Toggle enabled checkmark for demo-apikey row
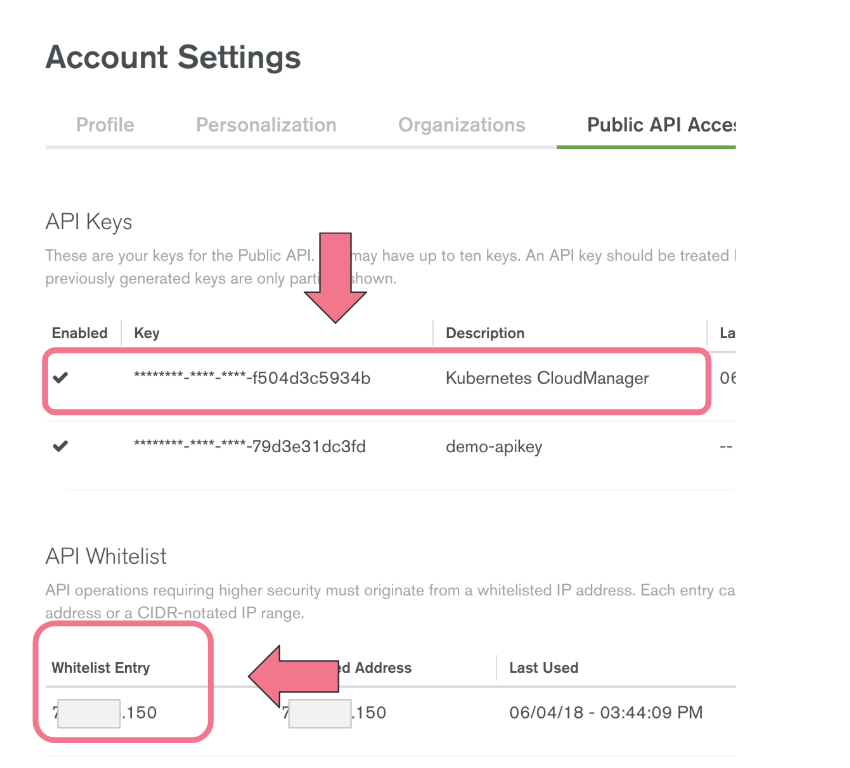 pyautogui.click(x=61, y=446)
